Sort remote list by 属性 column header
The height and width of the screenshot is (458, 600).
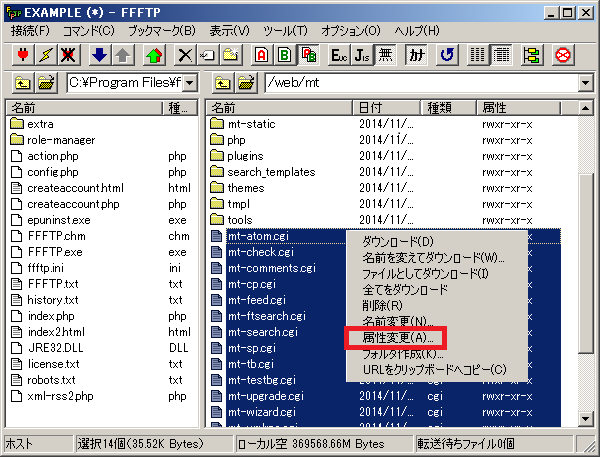pyautogui.click(x=519, y=108)
